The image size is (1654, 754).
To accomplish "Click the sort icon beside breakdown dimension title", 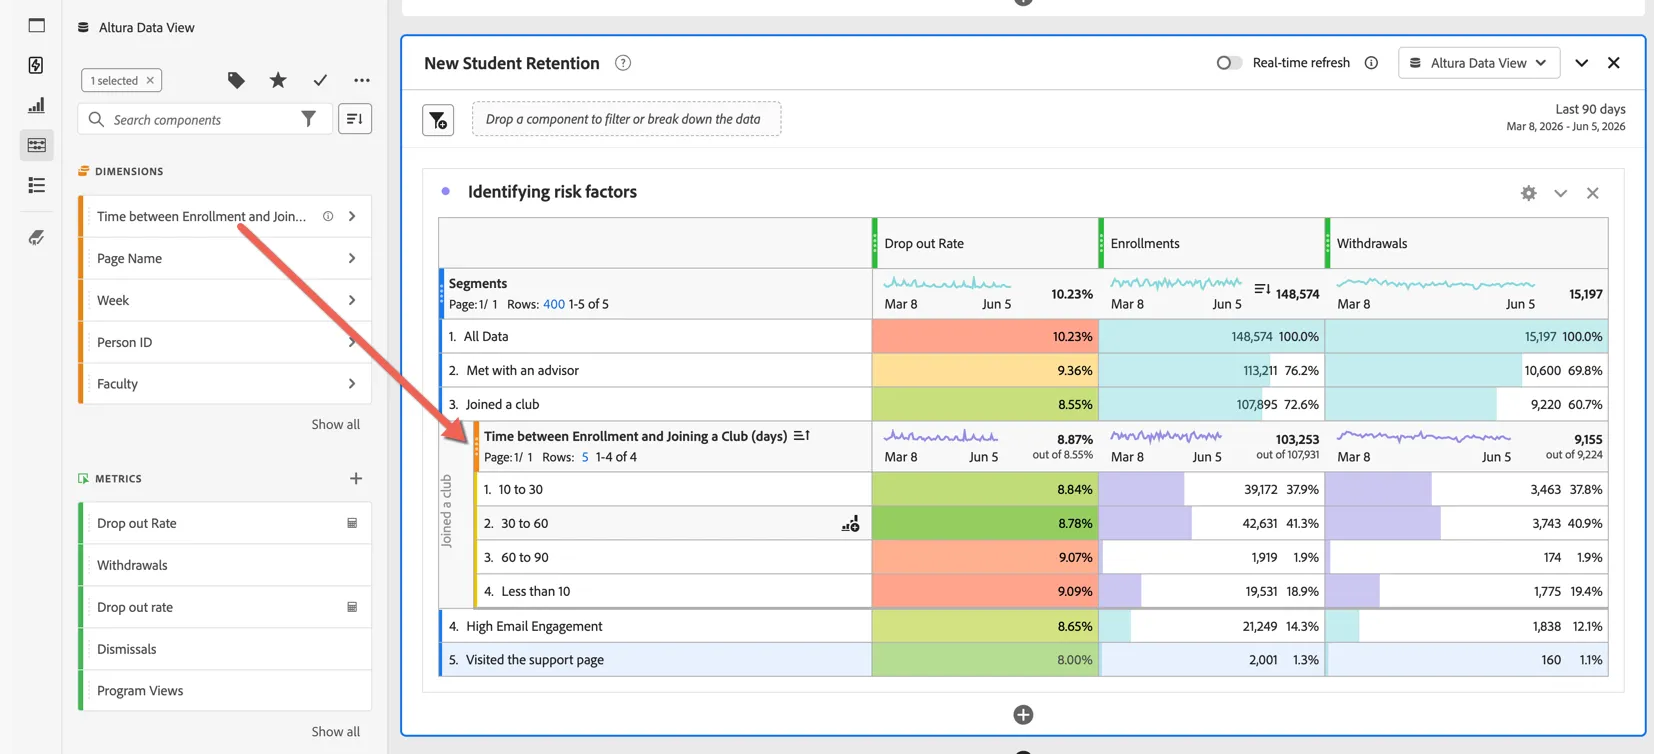I will pyautogui.click(x=802, y=436).
